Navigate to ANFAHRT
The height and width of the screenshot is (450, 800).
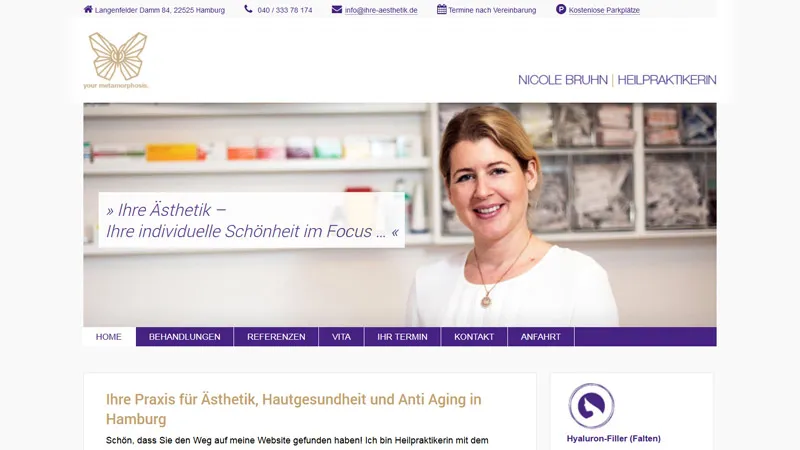click(x=541, y=337)
